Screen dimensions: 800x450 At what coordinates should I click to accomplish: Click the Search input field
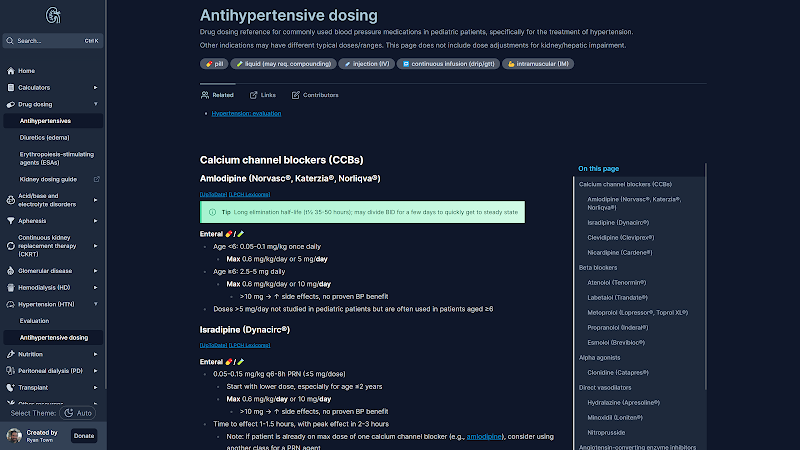(x=53, y=41)
